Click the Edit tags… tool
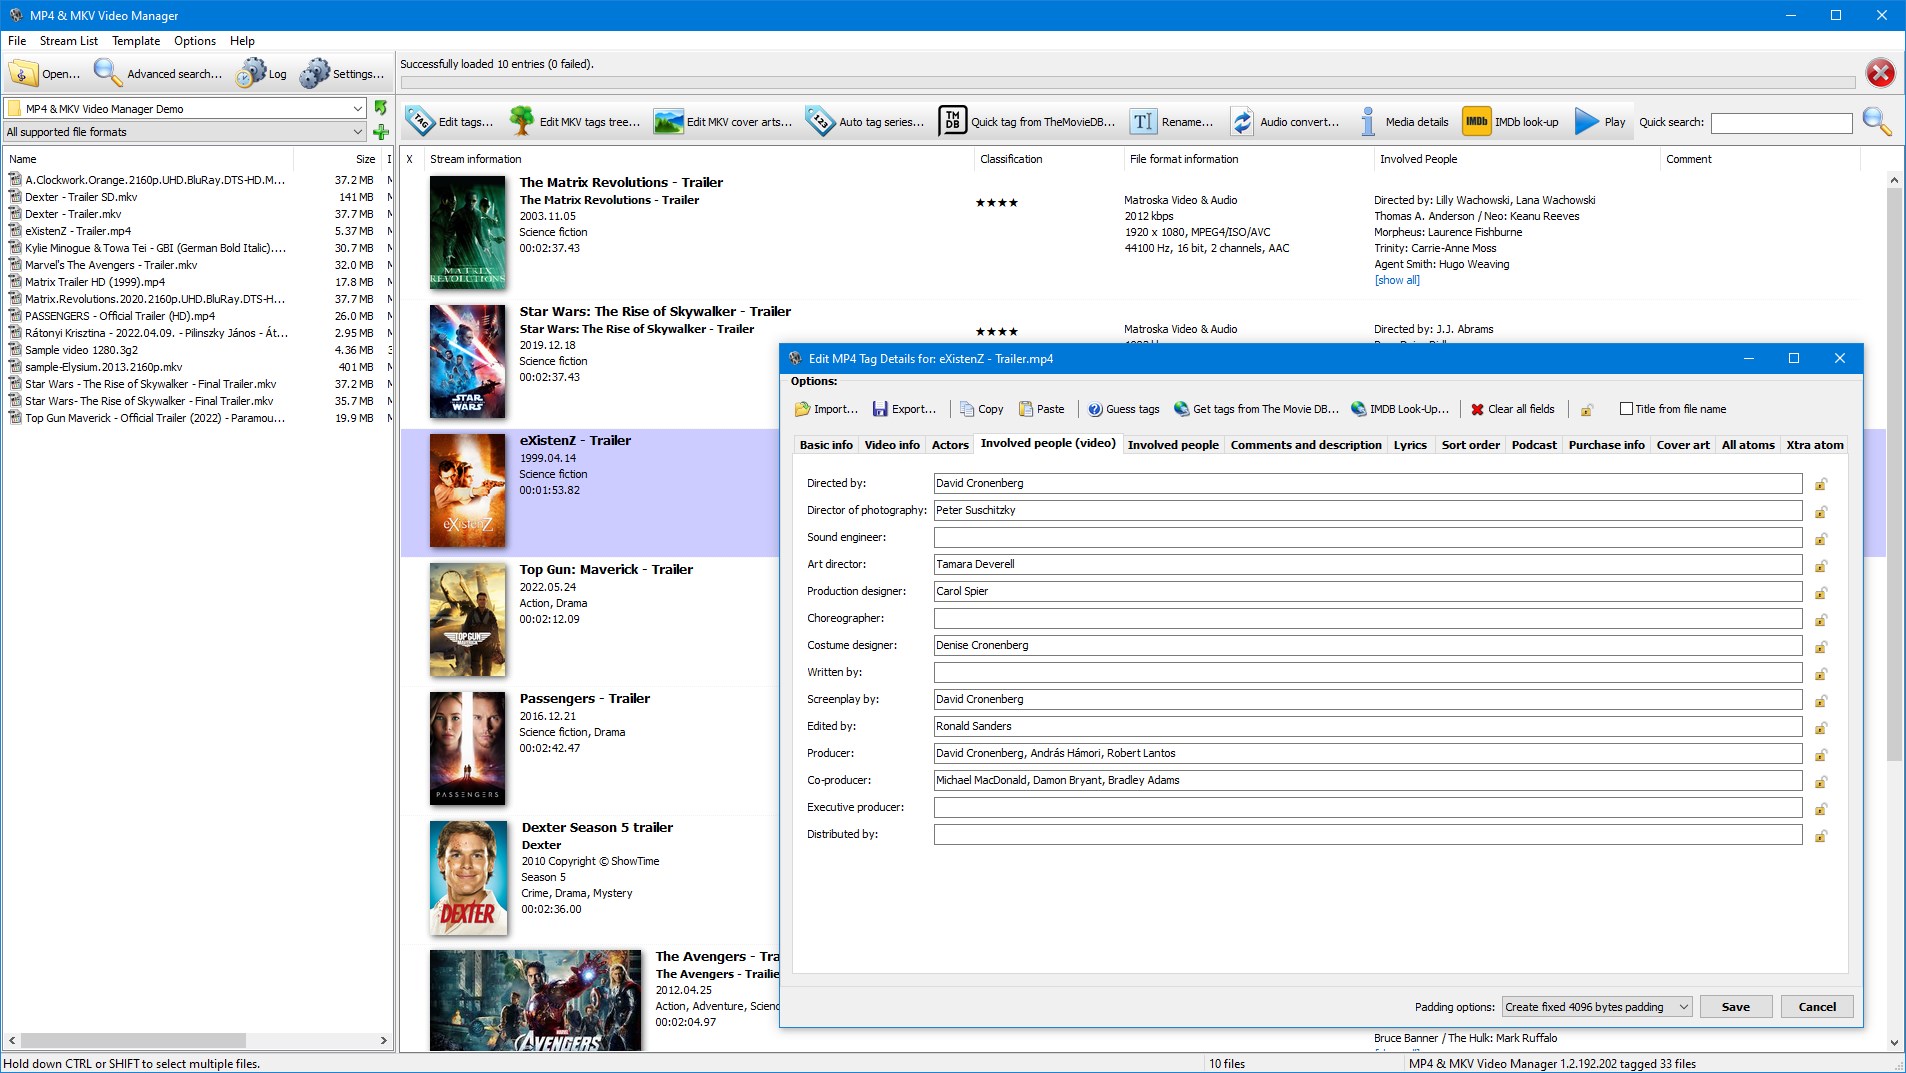1906x1073 pixels. tap(450, 121)
